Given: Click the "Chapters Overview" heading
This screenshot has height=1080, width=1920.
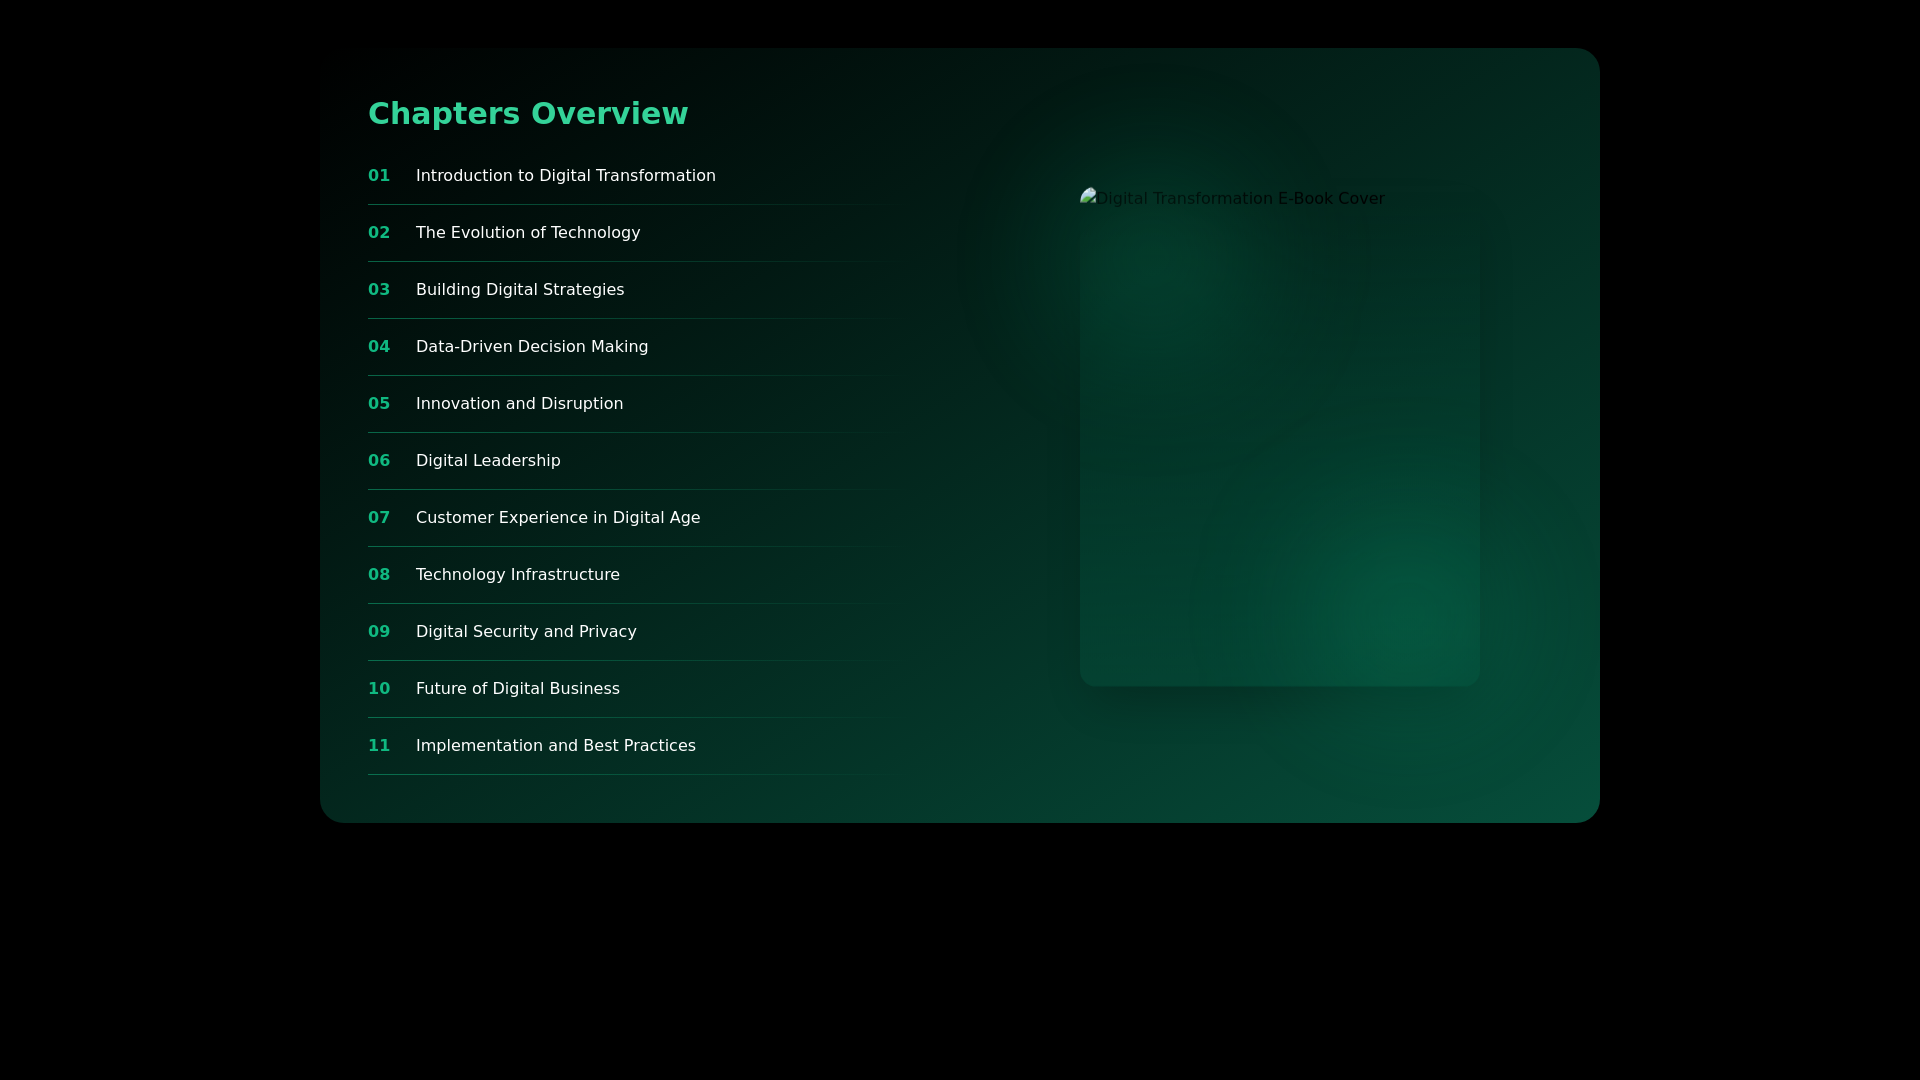Looking at the screenshot, I should click(x=528, y=113).
